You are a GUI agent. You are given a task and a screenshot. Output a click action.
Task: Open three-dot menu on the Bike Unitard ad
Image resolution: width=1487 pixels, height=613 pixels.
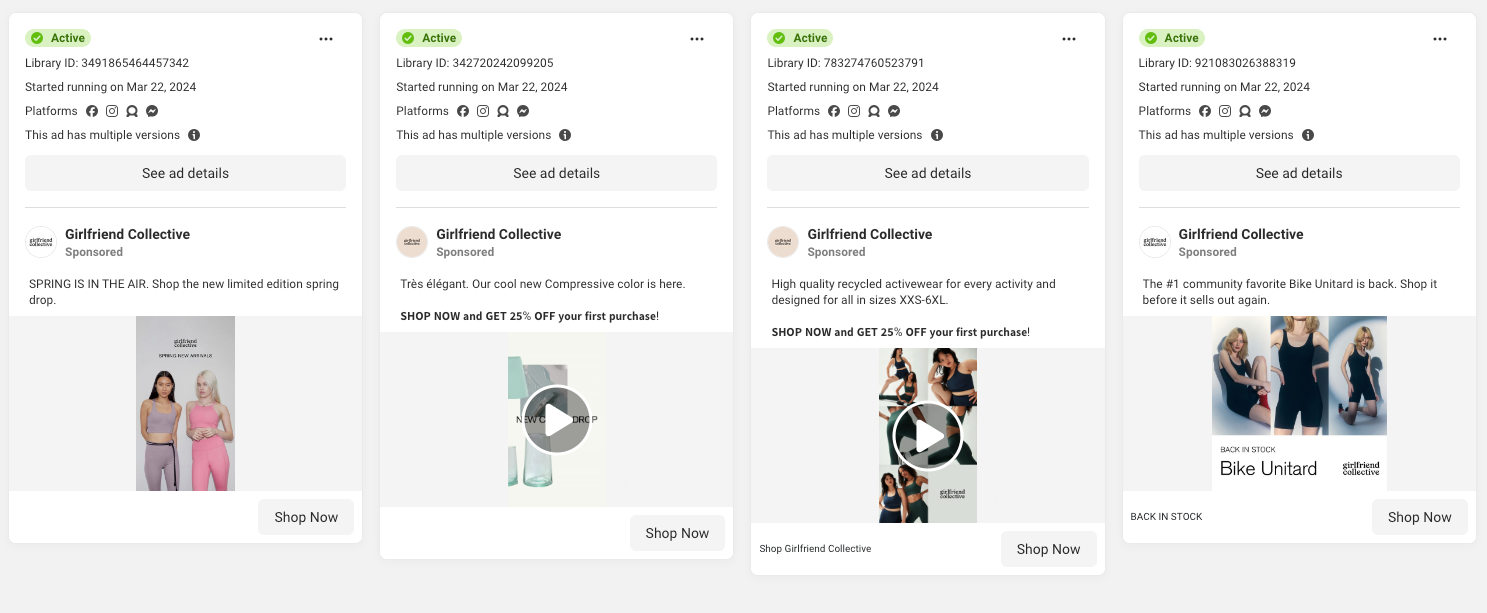[1439, 39]
